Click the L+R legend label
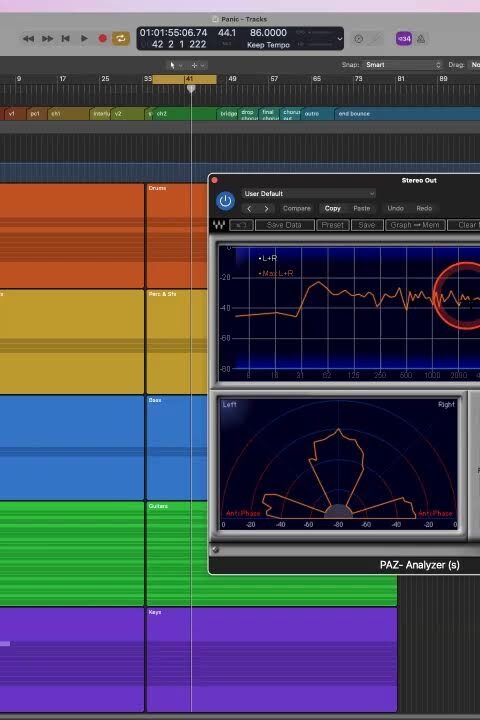Image resolution: width=480 pixels, height=720 pixels. [267, 259]
